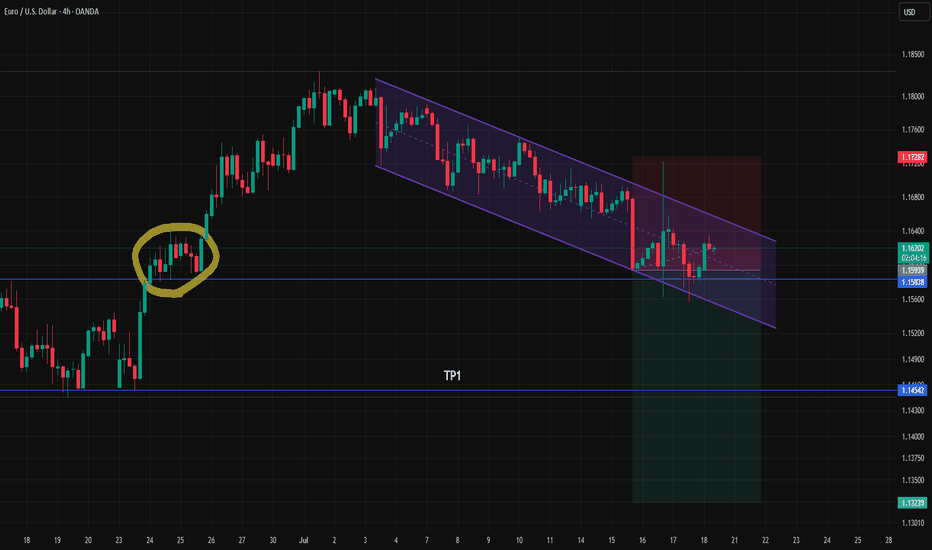Click the Jul label on time axis
Viewport: 932px width, 550px height.
pyautogui.click(x=304, y=540)
